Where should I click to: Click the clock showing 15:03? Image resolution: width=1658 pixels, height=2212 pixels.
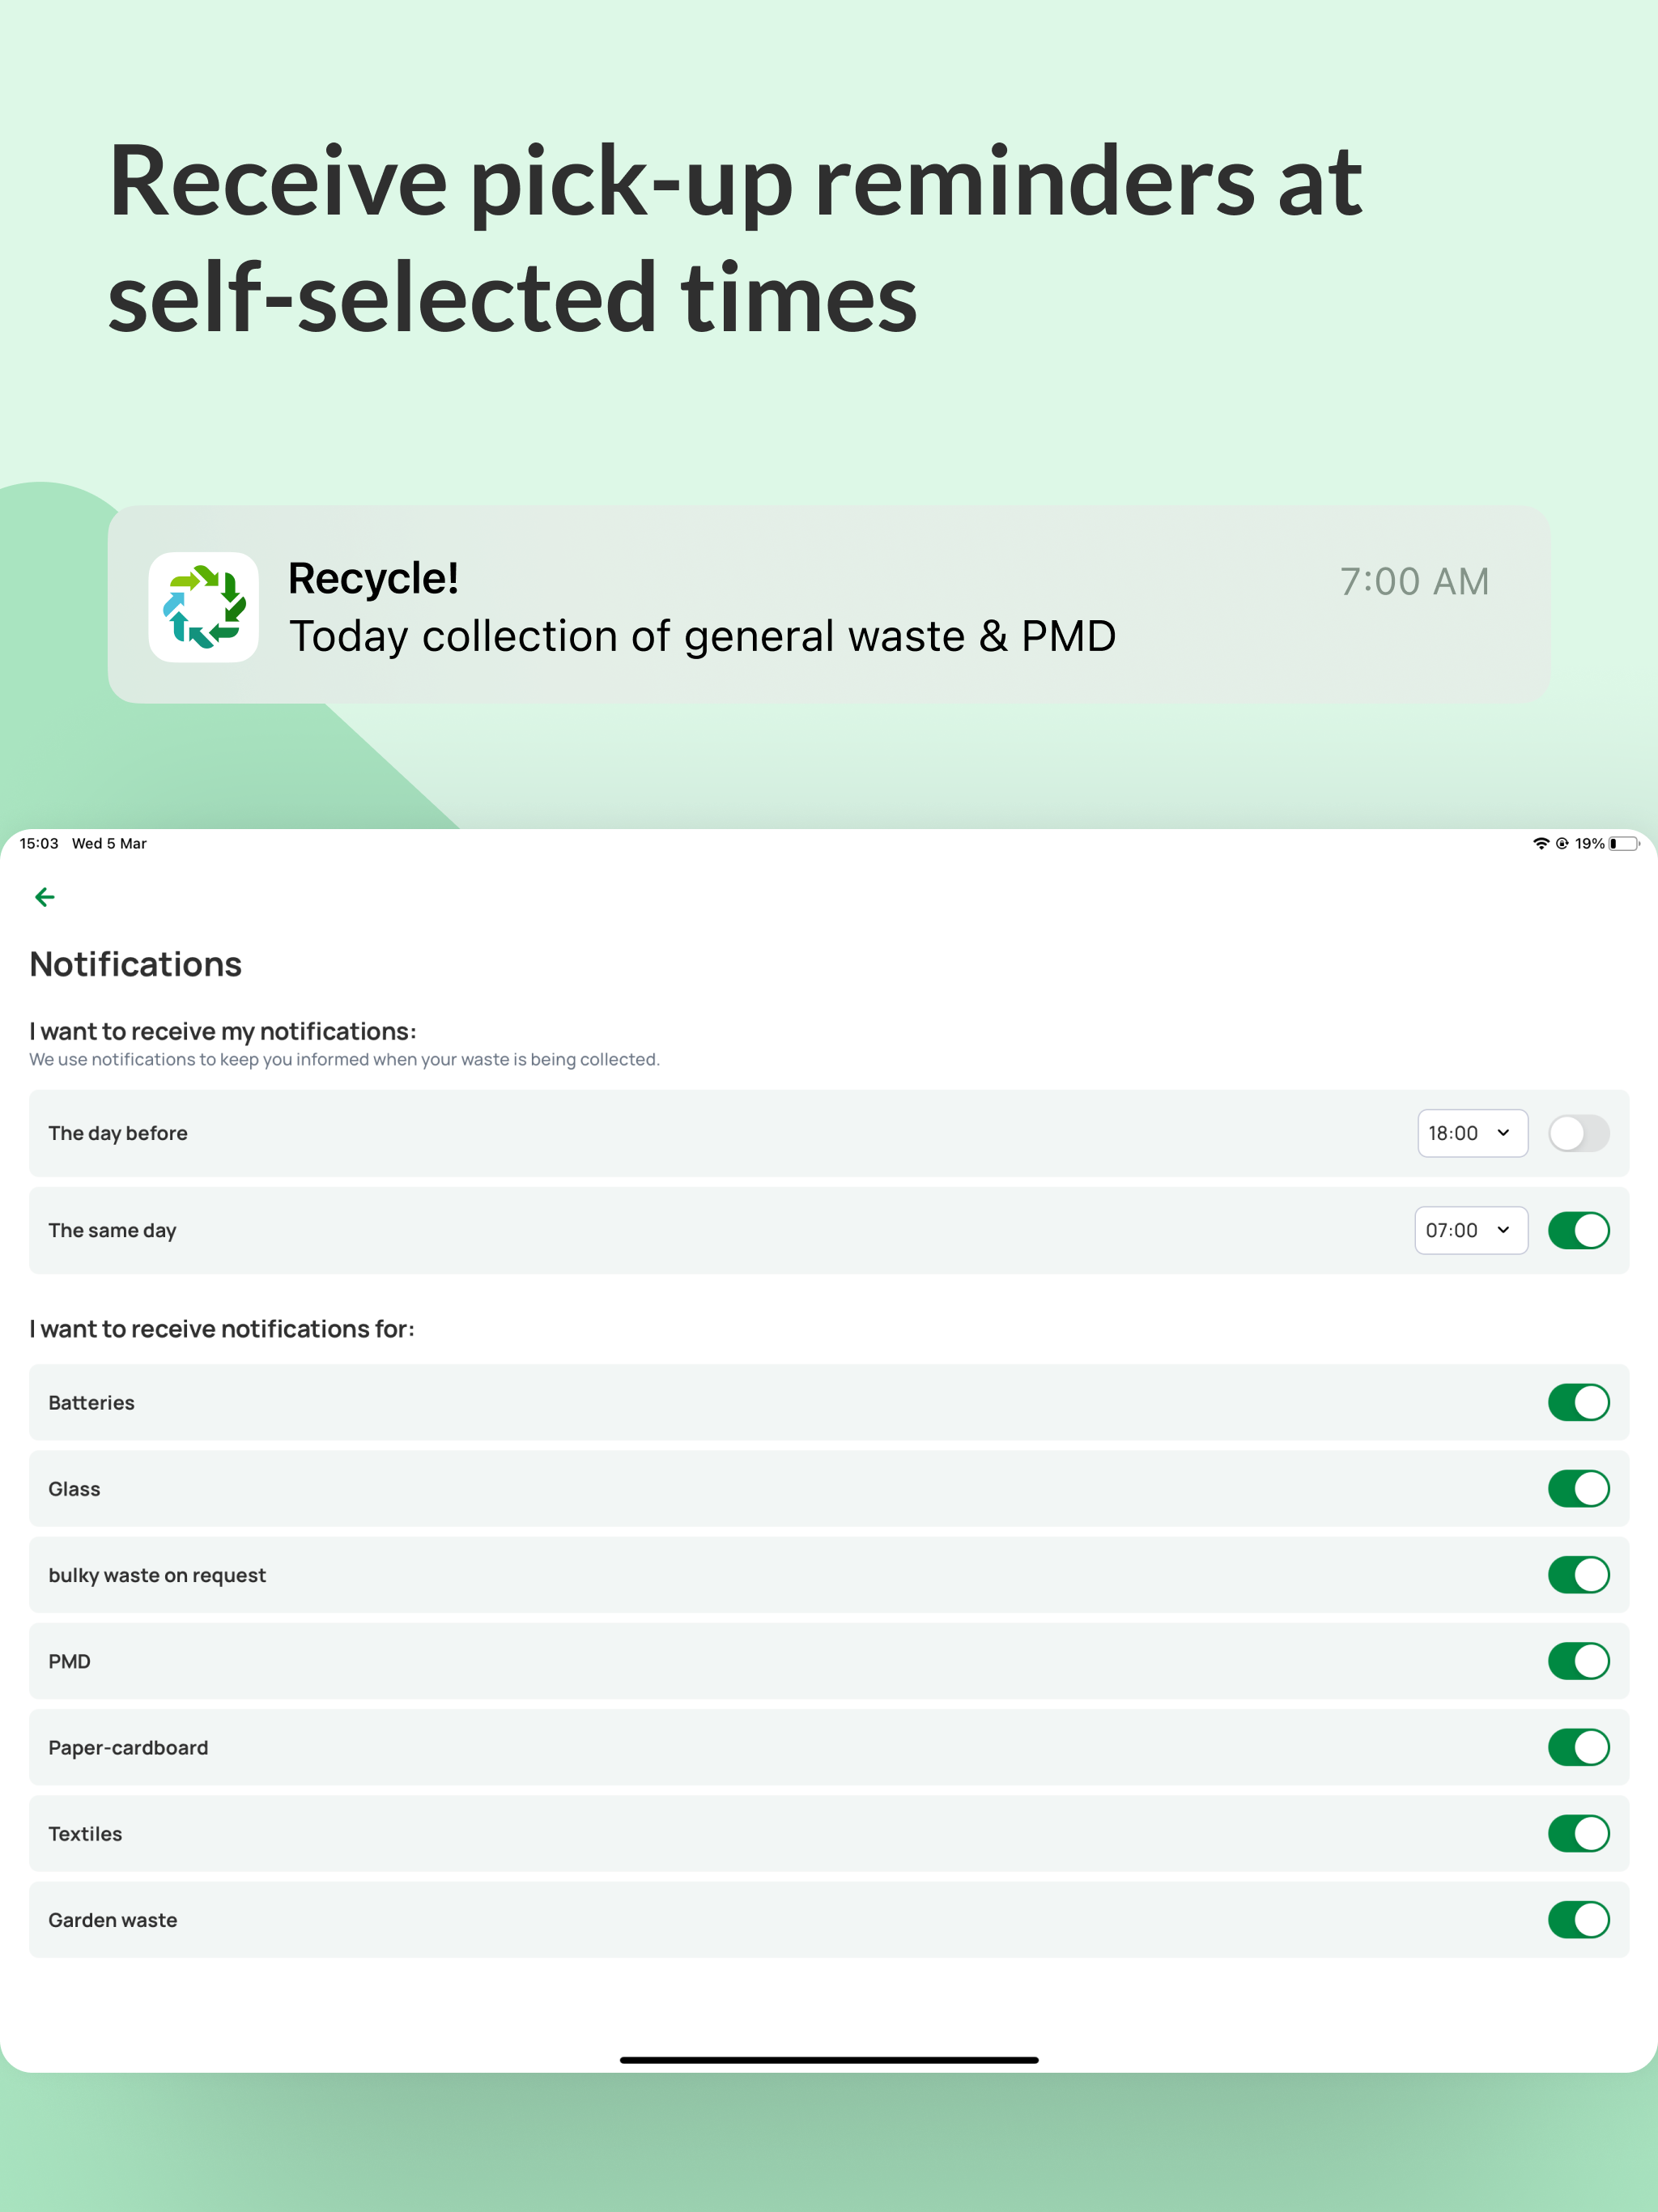(x=40, y=843)
